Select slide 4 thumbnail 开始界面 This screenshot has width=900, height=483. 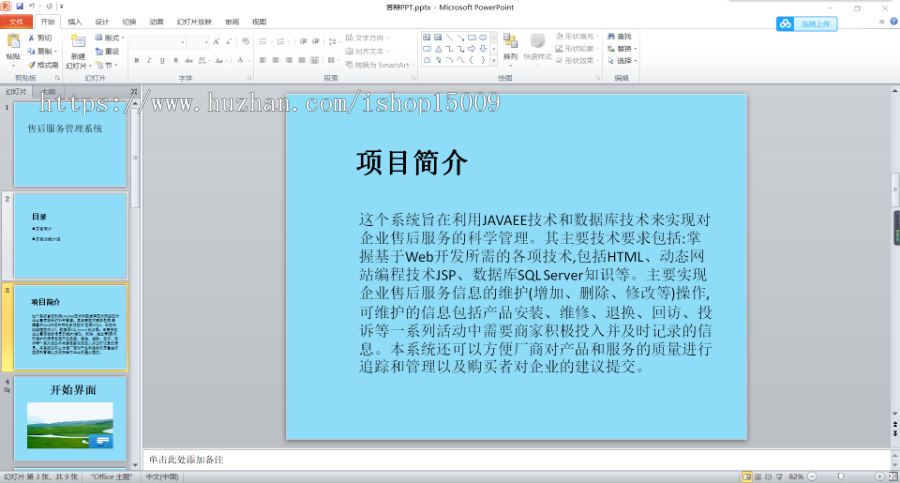click(x=70, y=419)
